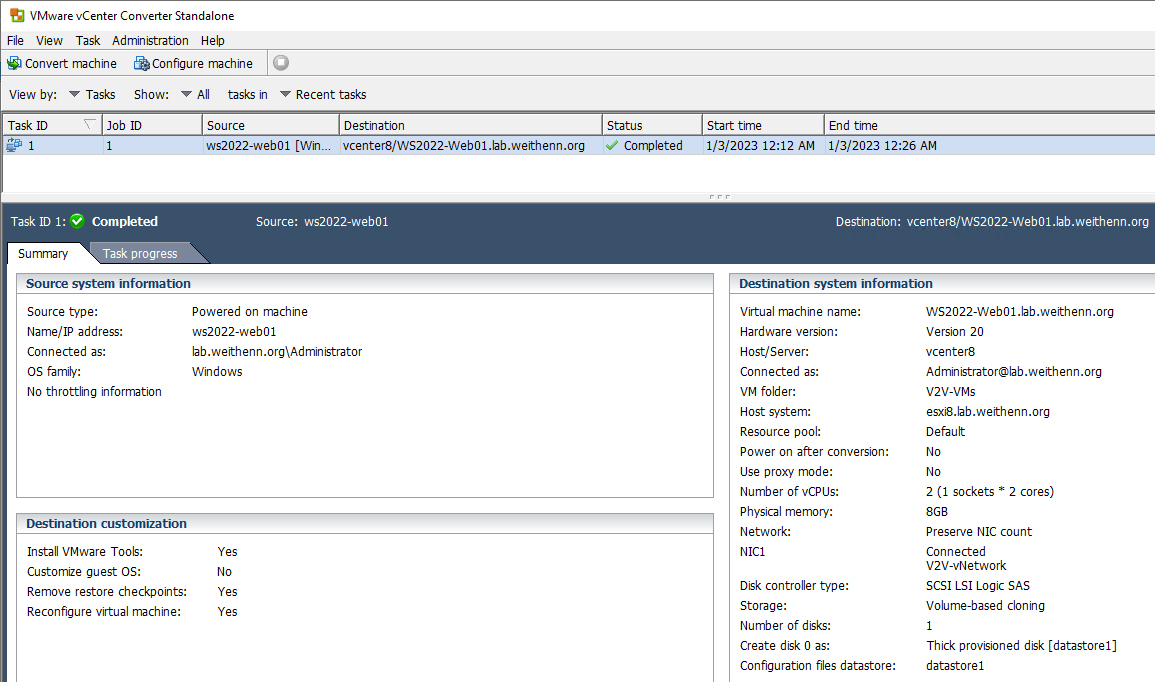
Task: Open the Administration menu
Action: pos(150,41)
